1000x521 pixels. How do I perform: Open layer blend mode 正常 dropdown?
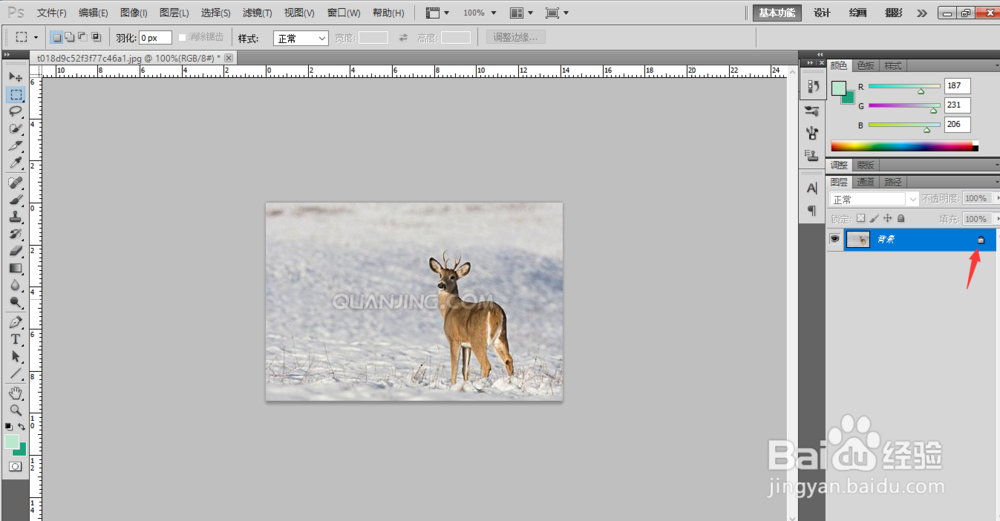click(x=874, y=200)
